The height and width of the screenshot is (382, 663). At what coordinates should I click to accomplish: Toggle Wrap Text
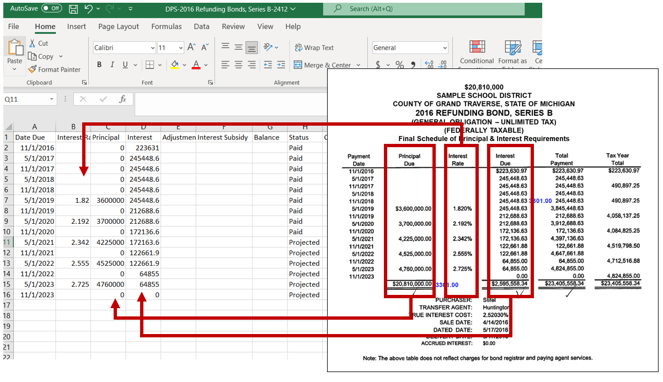pos(314,47)
